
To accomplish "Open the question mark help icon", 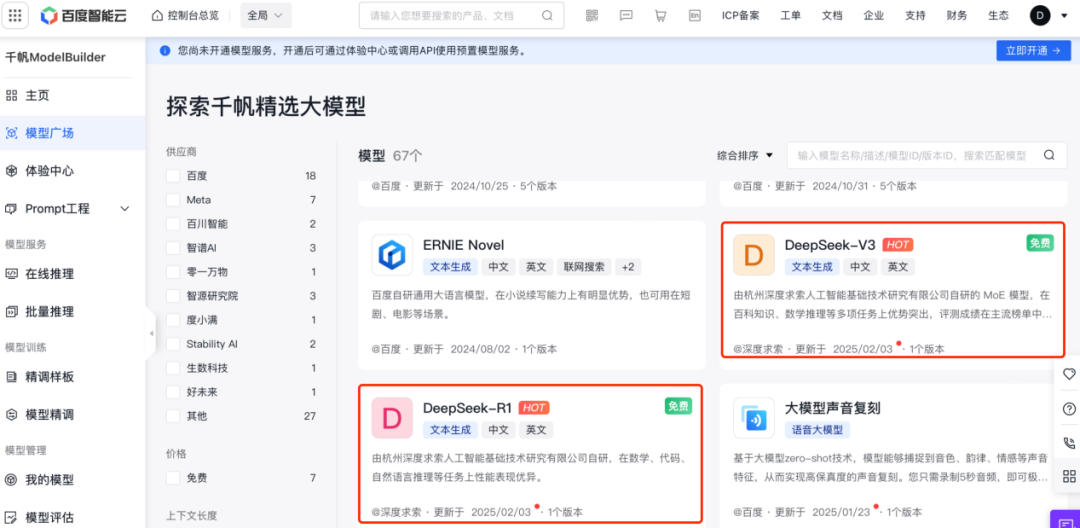I will pos(1069,409).
